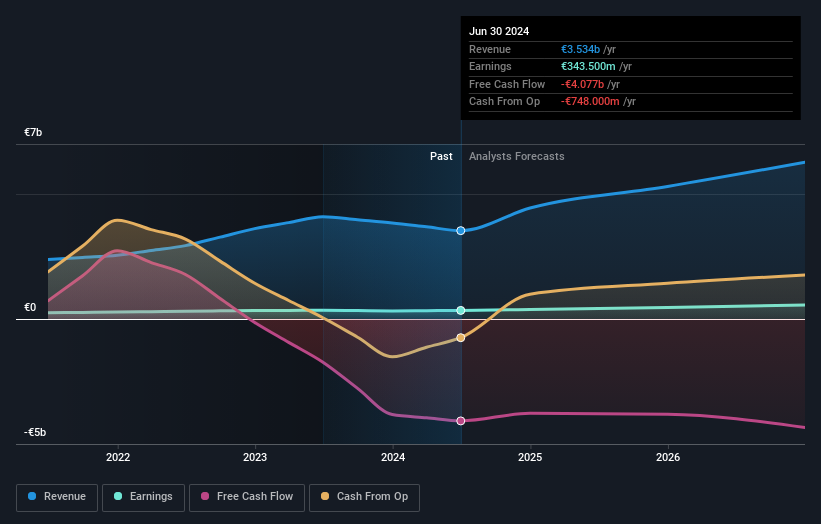The width and height of the screenshot is (821, 524).
Task: Select the Free Cash Flow marker at Jun 2024
Action: (x=461, y=421)
